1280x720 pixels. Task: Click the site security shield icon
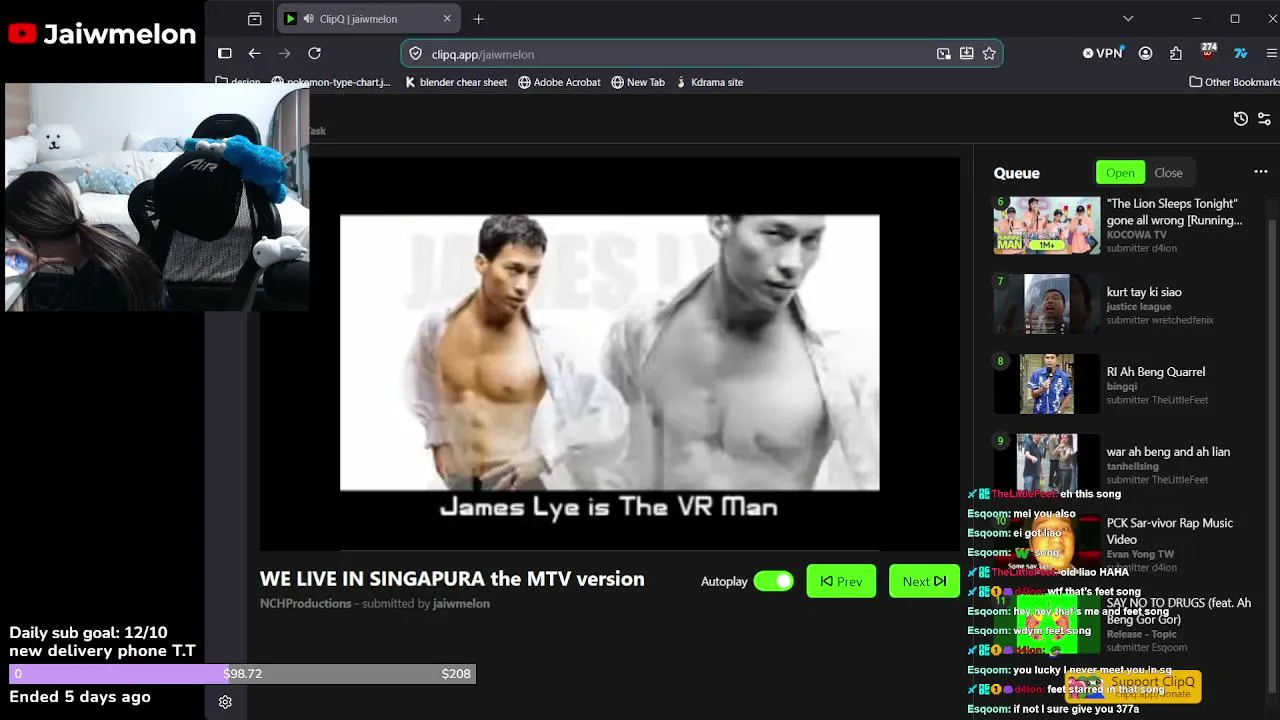pos(415,54)
